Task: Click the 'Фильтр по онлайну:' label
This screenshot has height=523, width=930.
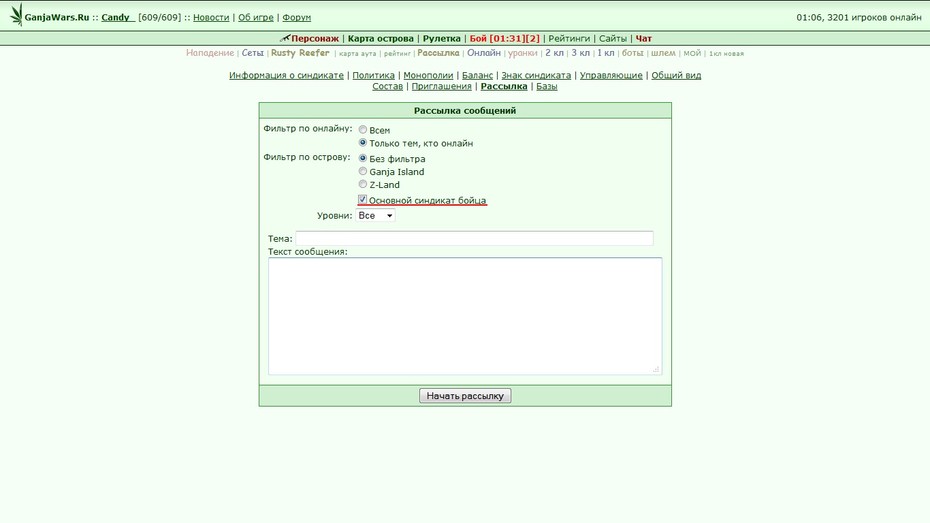Action: click(x=308, y=129)
